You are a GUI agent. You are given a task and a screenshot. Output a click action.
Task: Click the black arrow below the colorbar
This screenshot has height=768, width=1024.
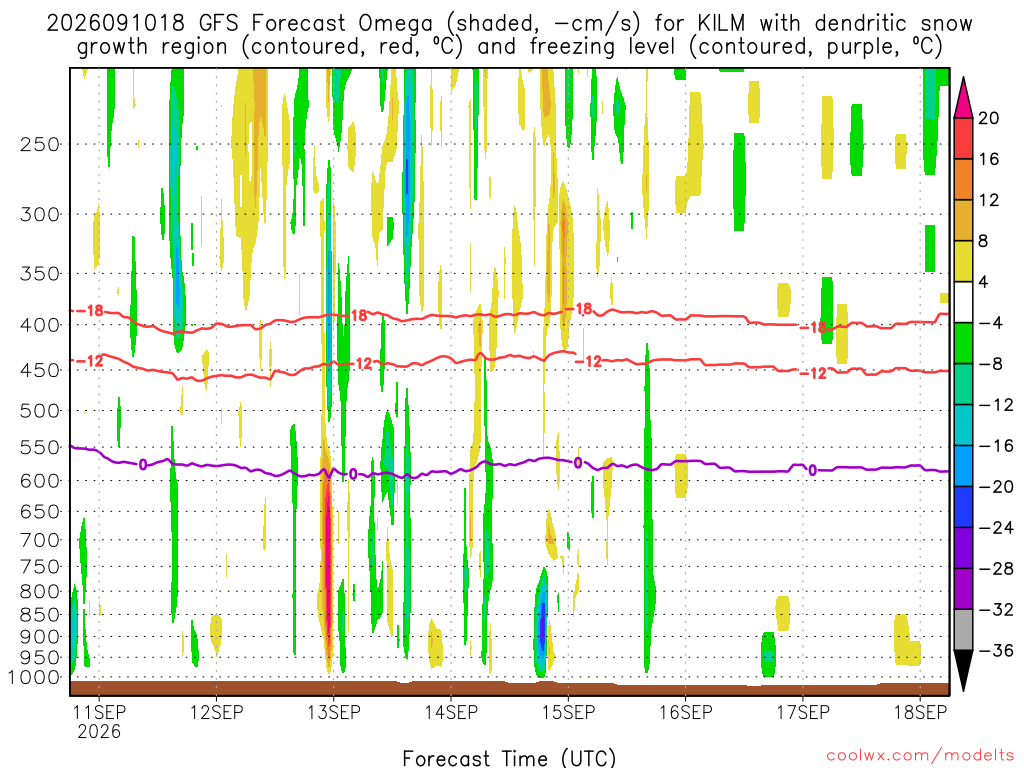(963, 671)
